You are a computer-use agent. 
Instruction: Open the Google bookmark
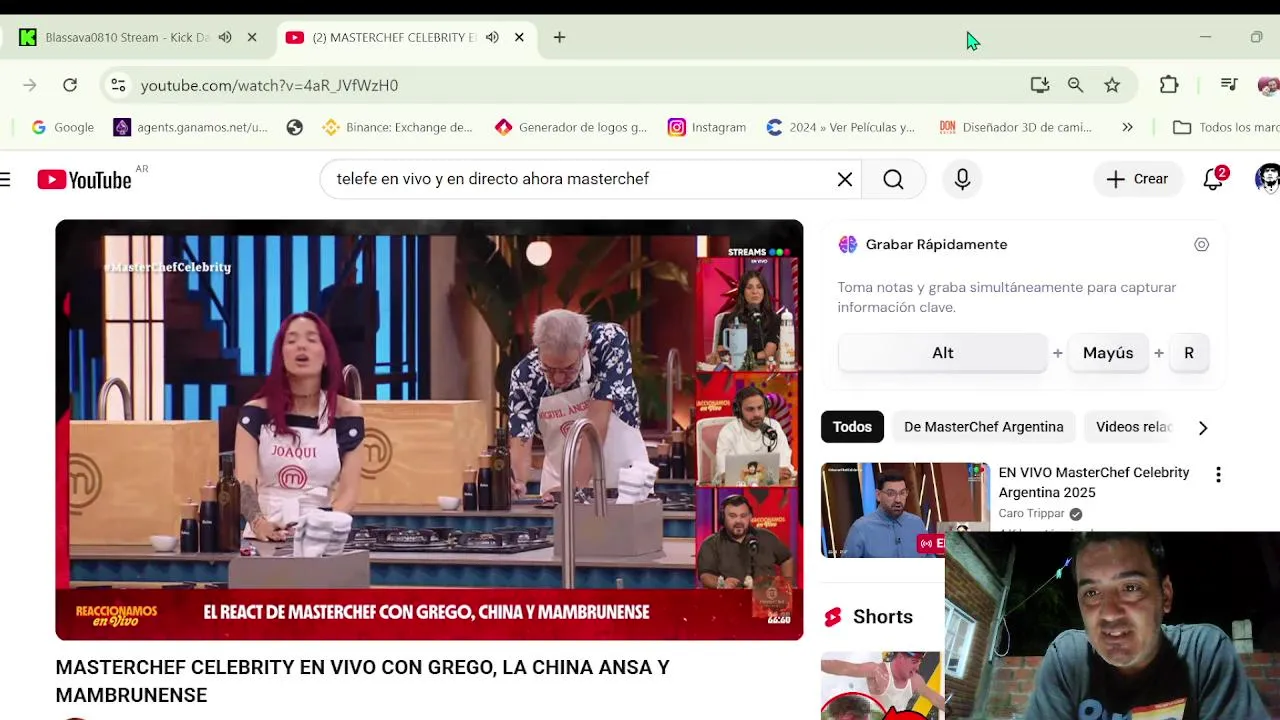click(x=63, y=127)
